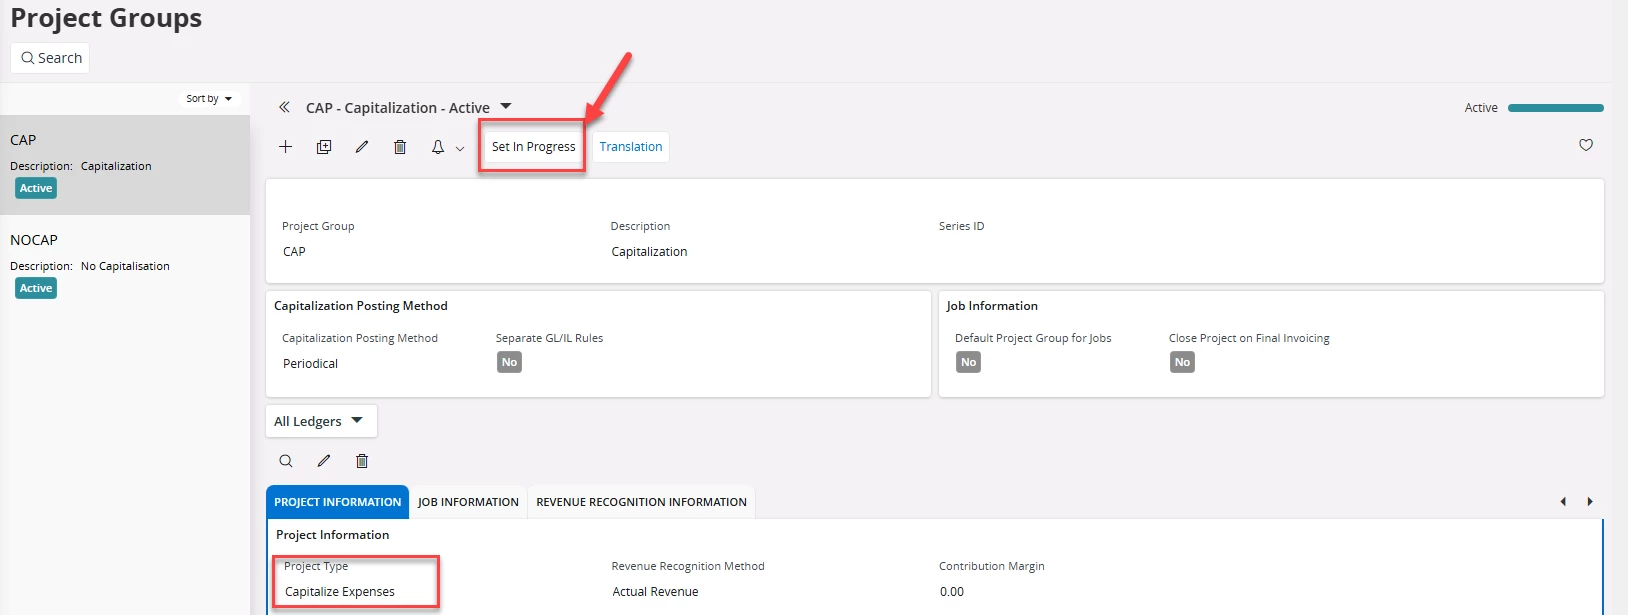Open the All Ledgers dropdown
Viewport: 1628px width, 615px height.
coord(320,421)
